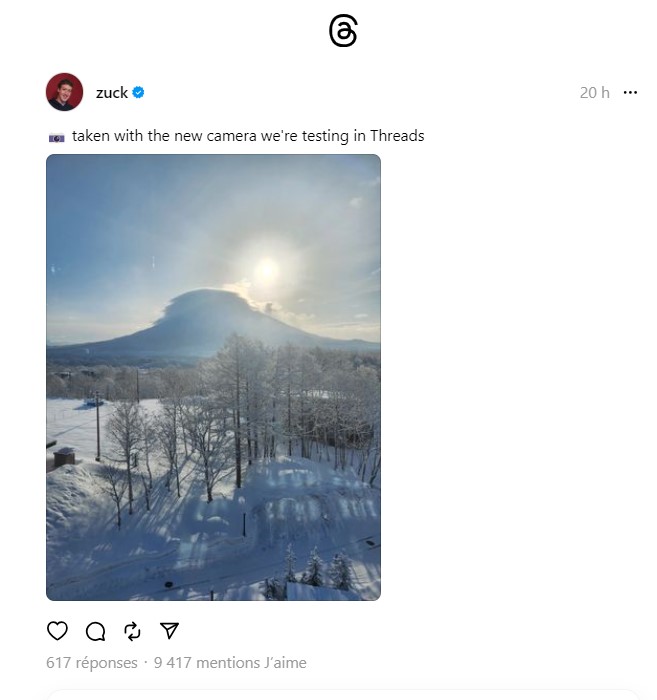Open more options three-dot menu
The width and height of the screenshot is (657, 700).
pos(630,92)
